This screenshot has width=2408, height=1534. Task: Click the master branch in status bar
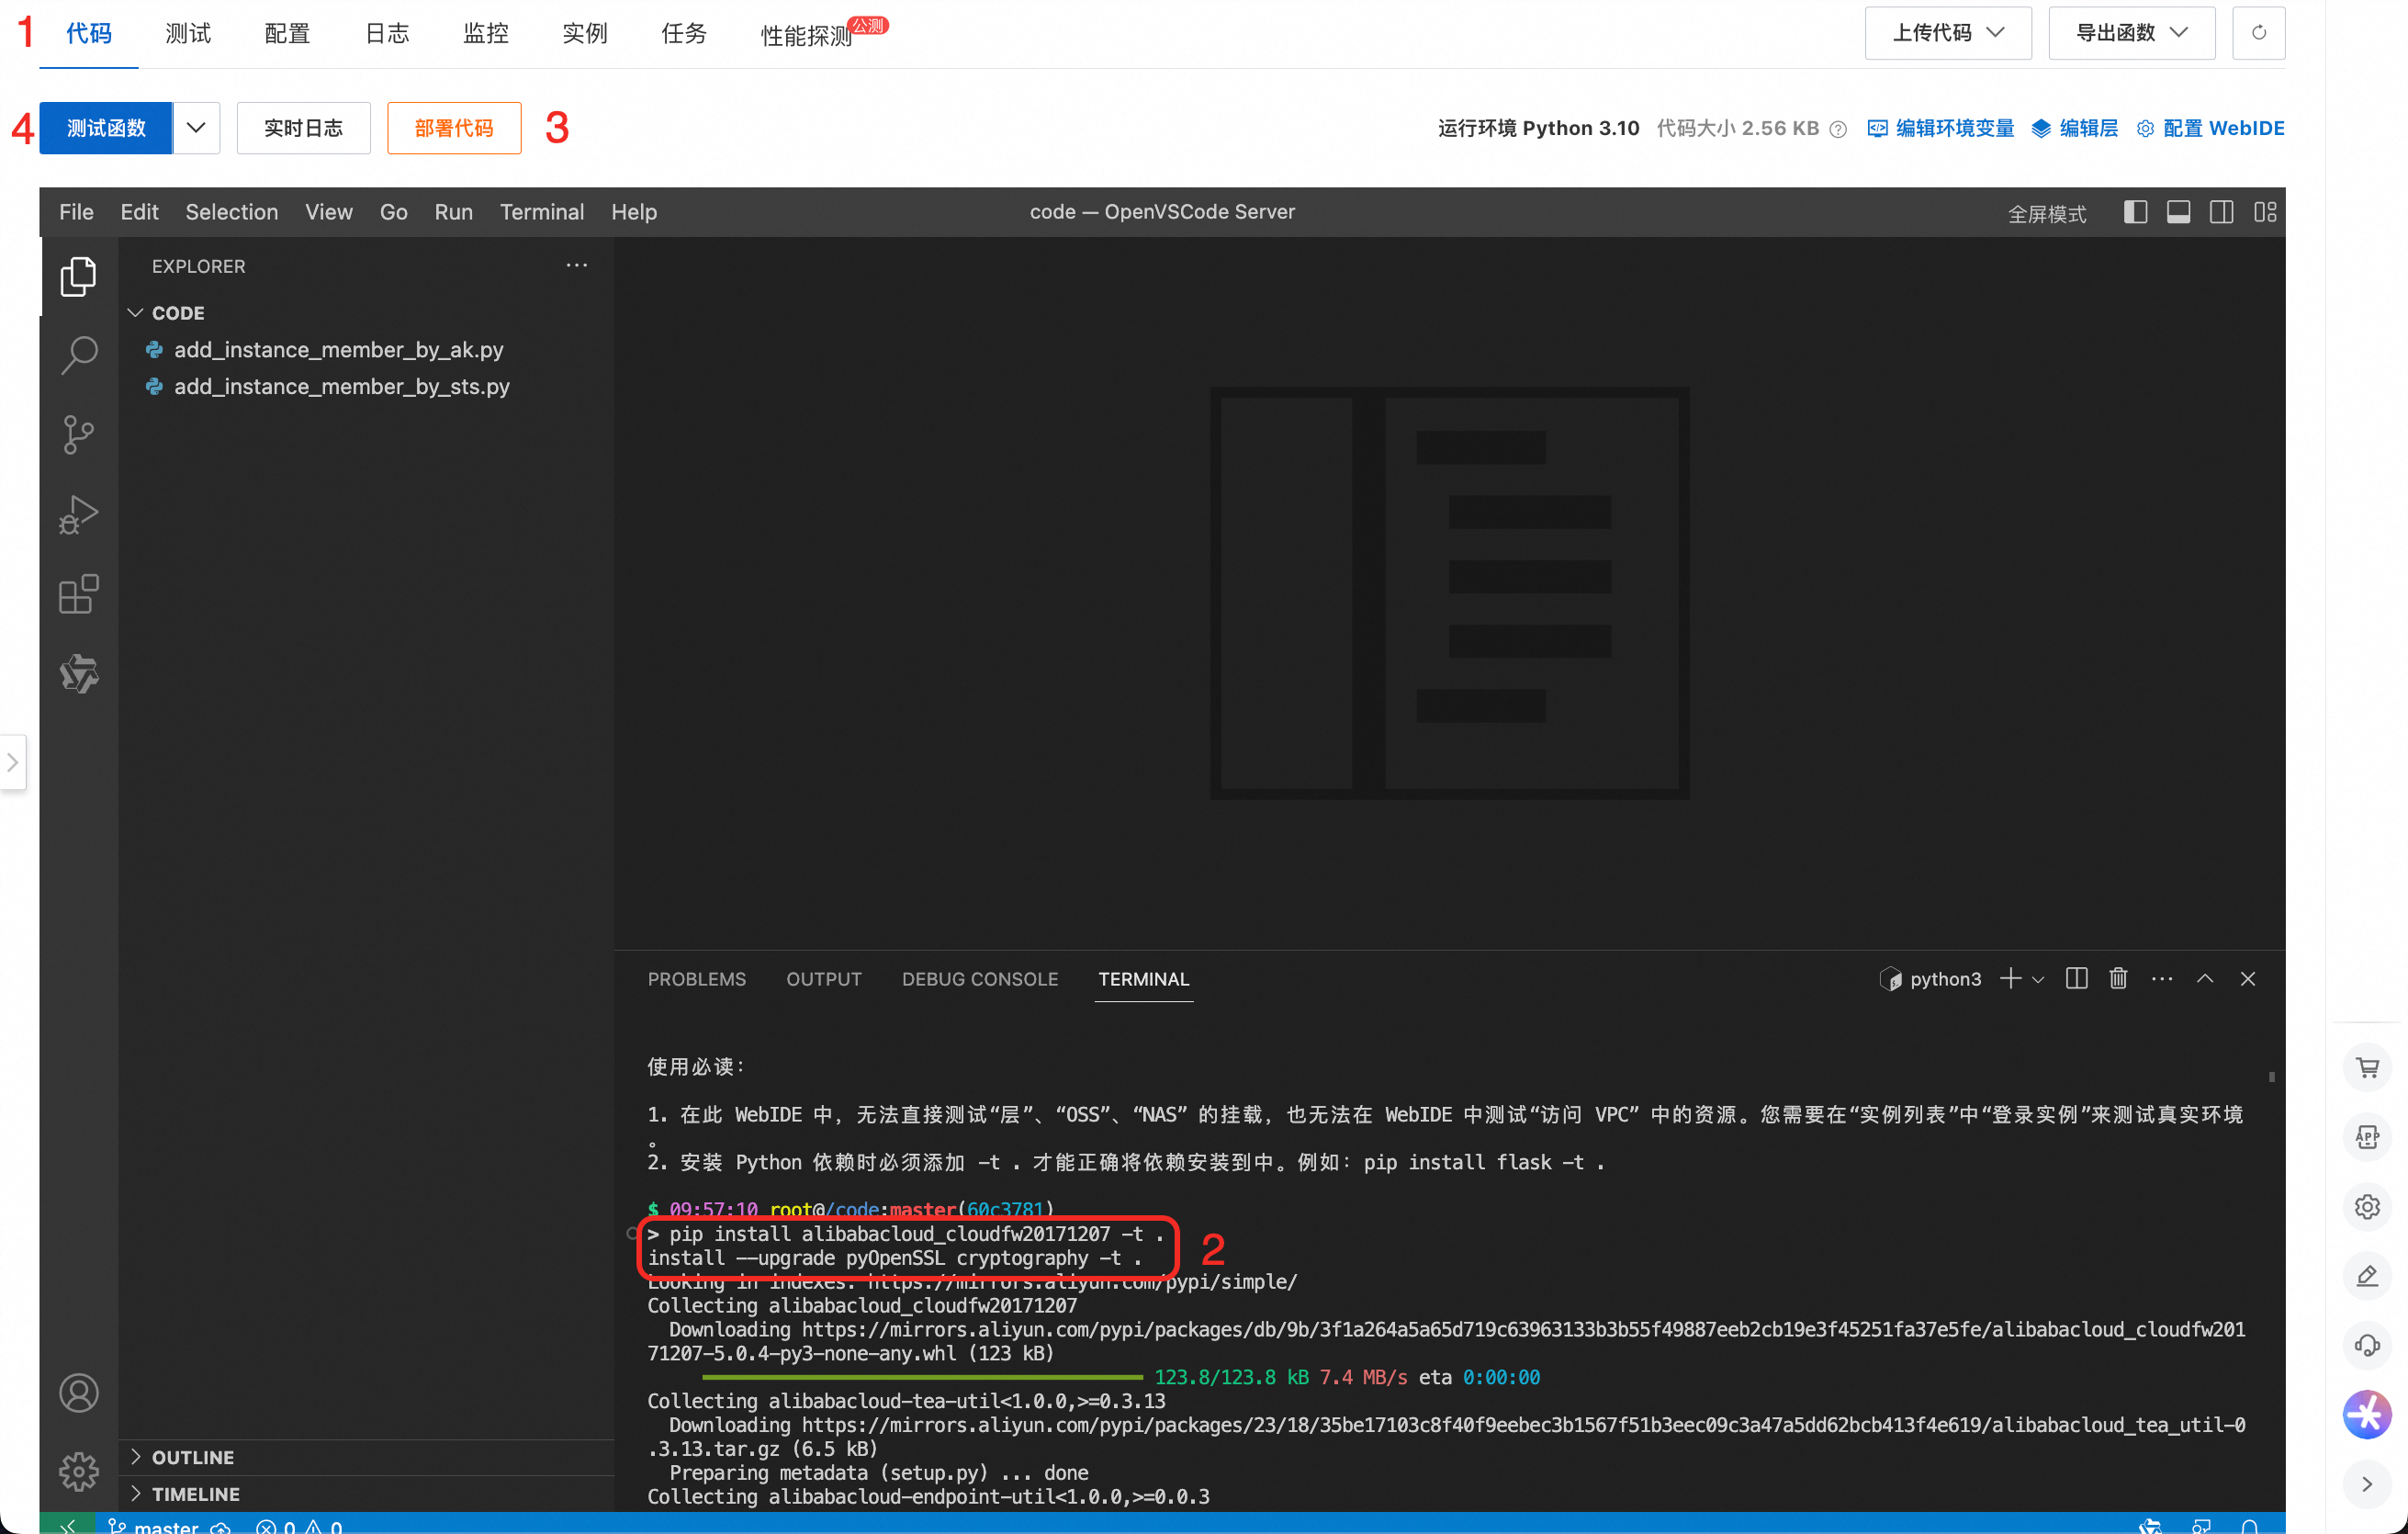point(155,1526)
